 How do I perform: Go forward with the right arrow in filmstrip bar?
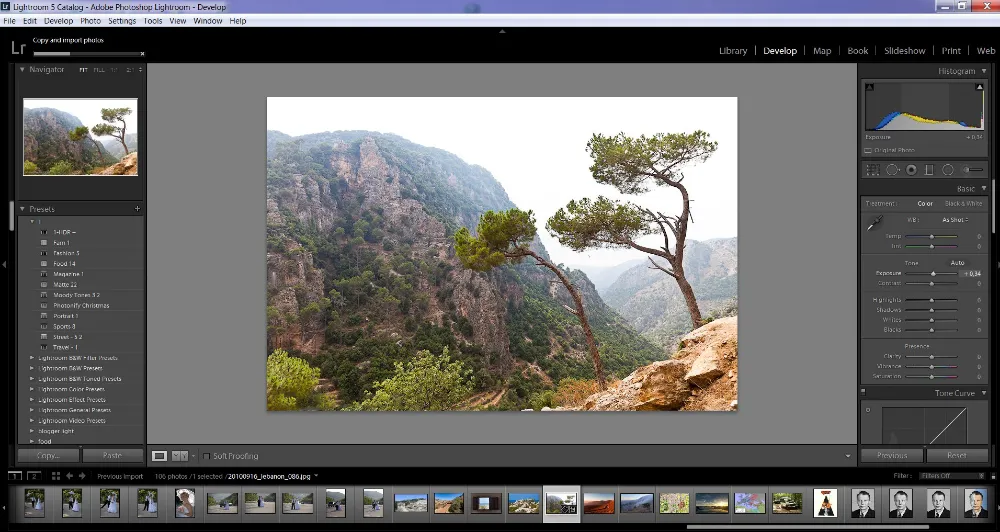point(82,476)
